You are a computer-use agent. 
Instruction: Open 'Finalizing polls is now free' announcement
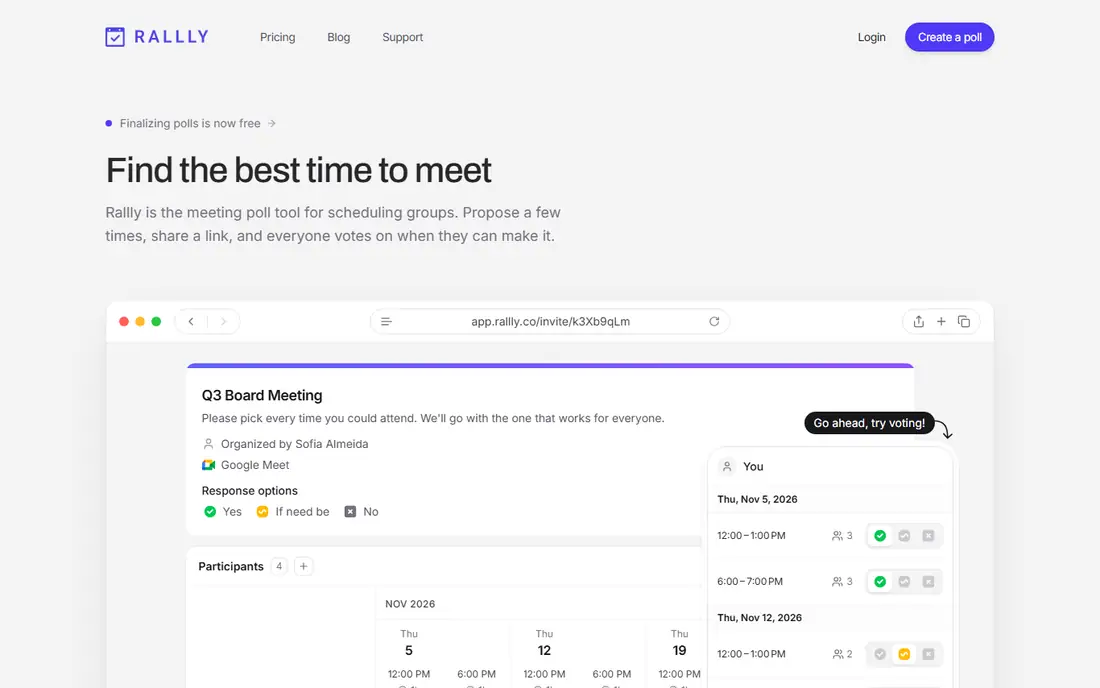190,123
